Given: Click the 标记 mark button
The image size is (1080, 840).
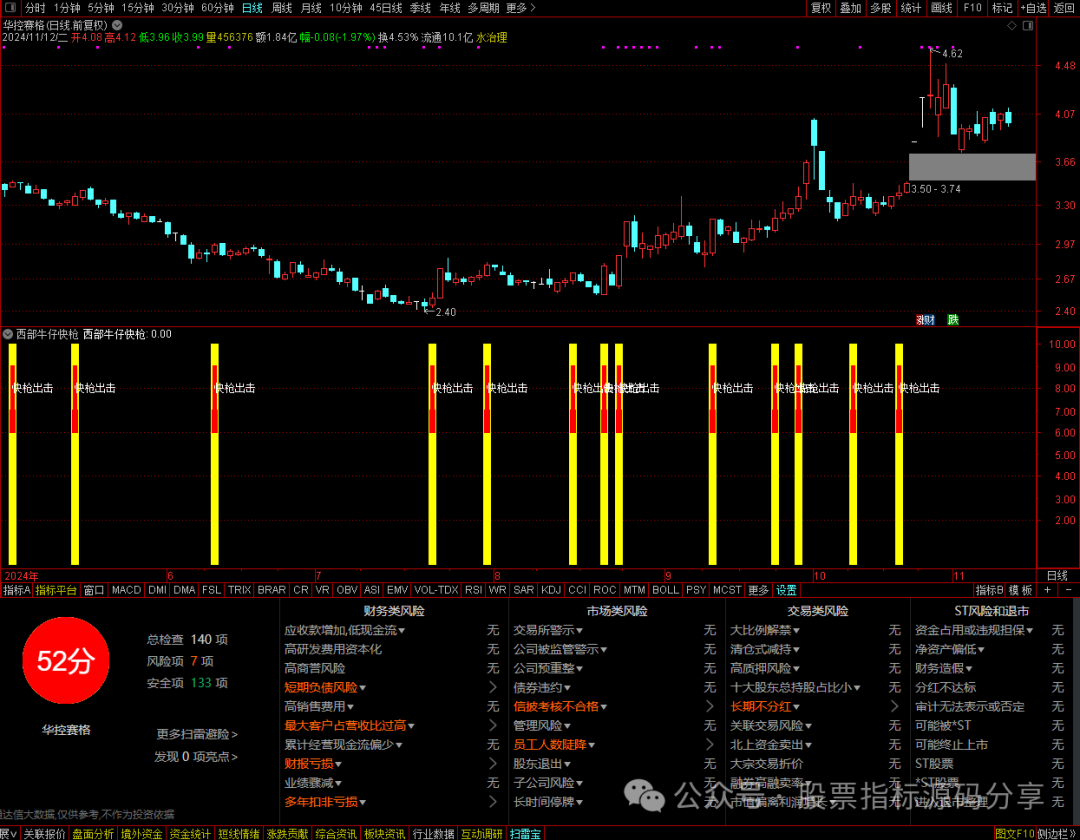Looking at the screenshot, I should 1002,8.
